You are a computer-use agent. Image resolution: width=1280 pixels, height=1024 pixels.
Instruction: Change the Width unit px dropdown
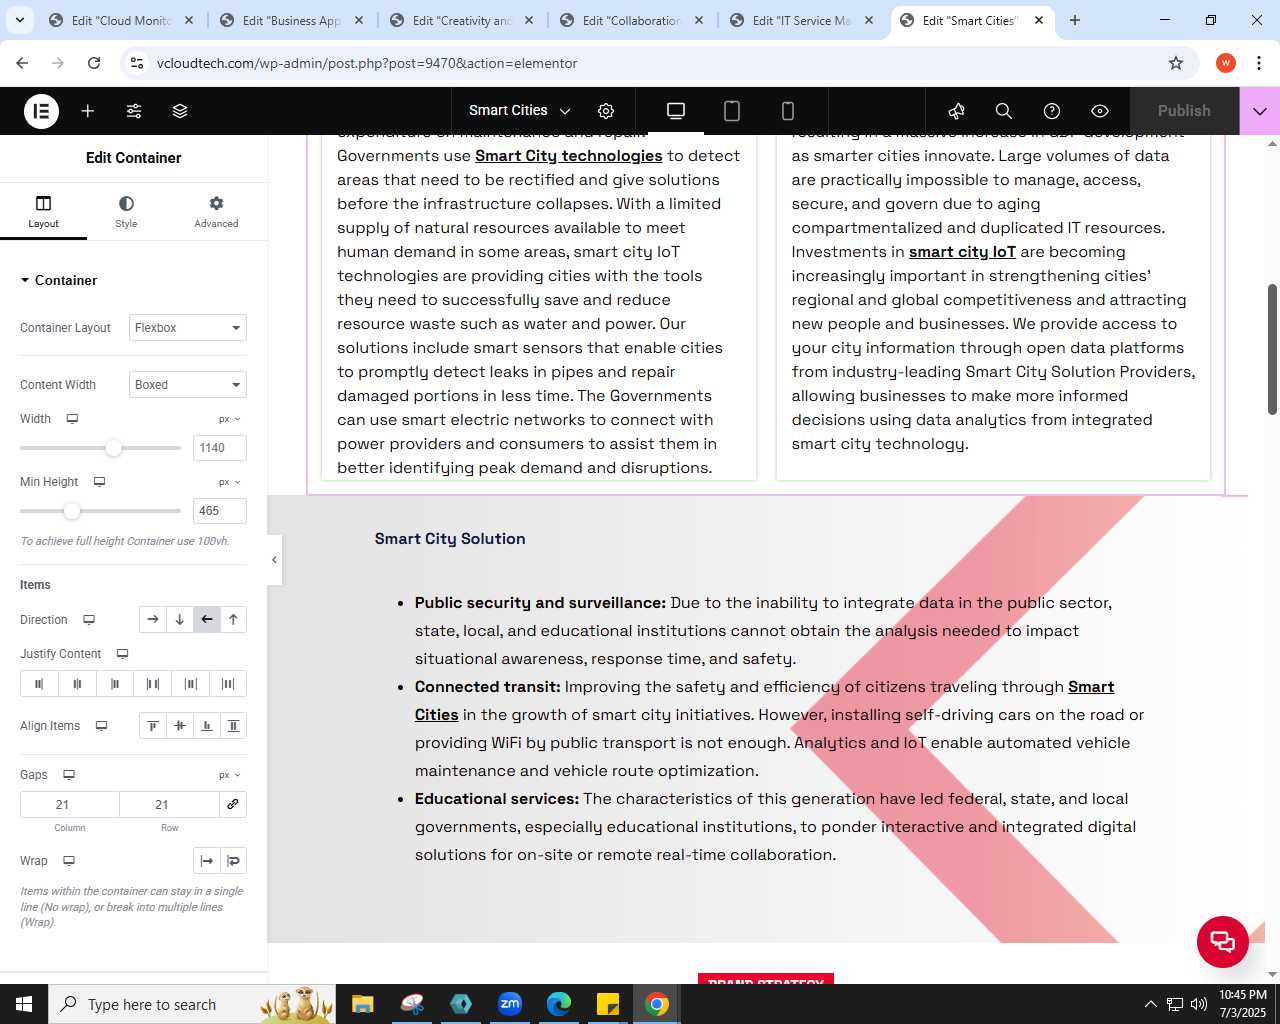(x=230, y=419)
